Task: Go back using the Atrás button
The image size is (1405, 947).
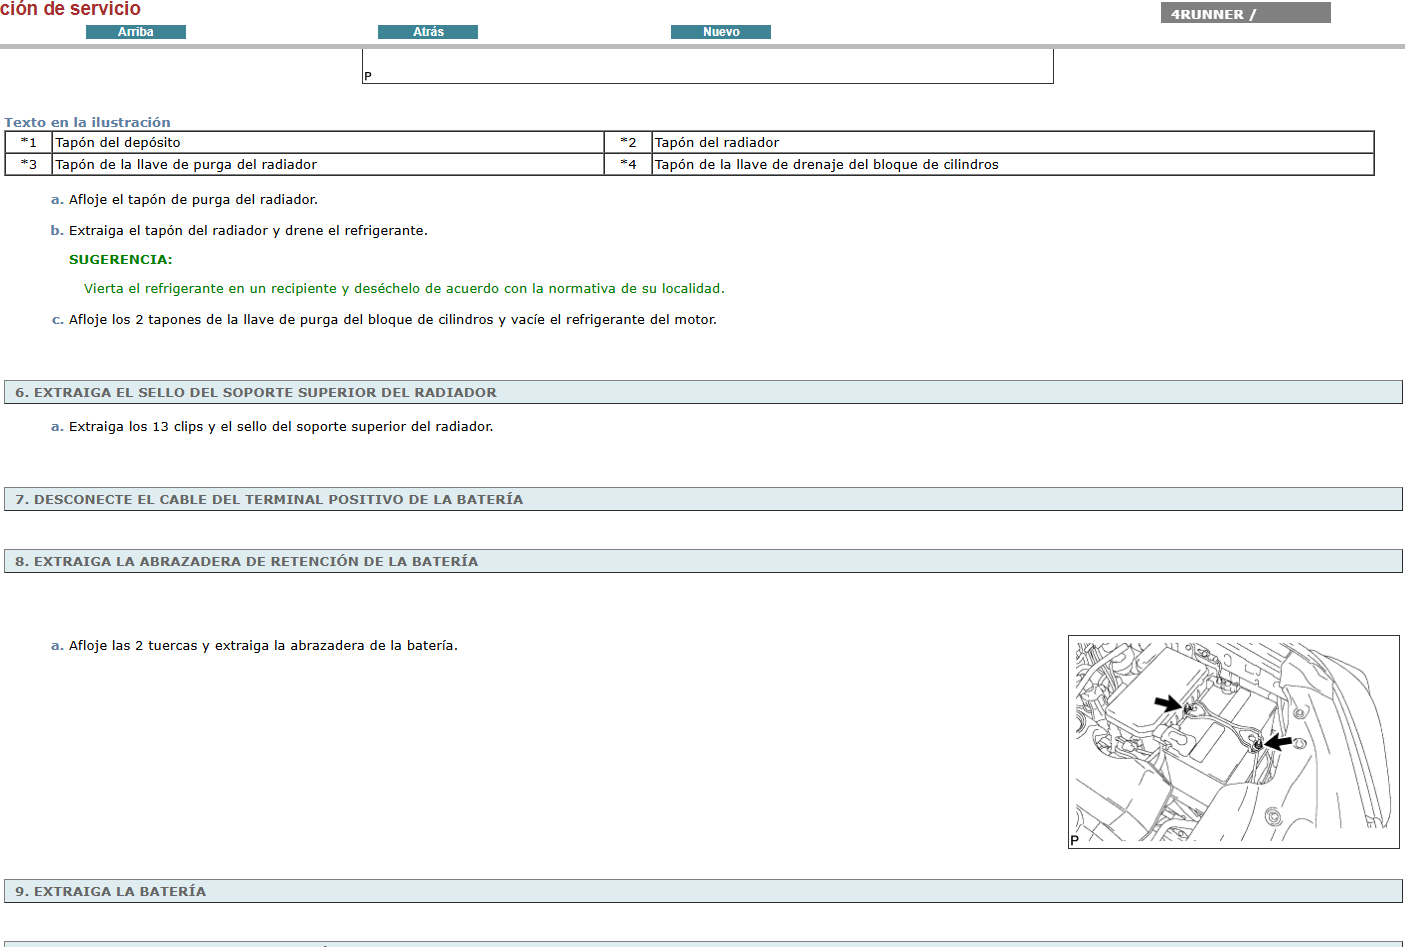Action: pos(428,32)
